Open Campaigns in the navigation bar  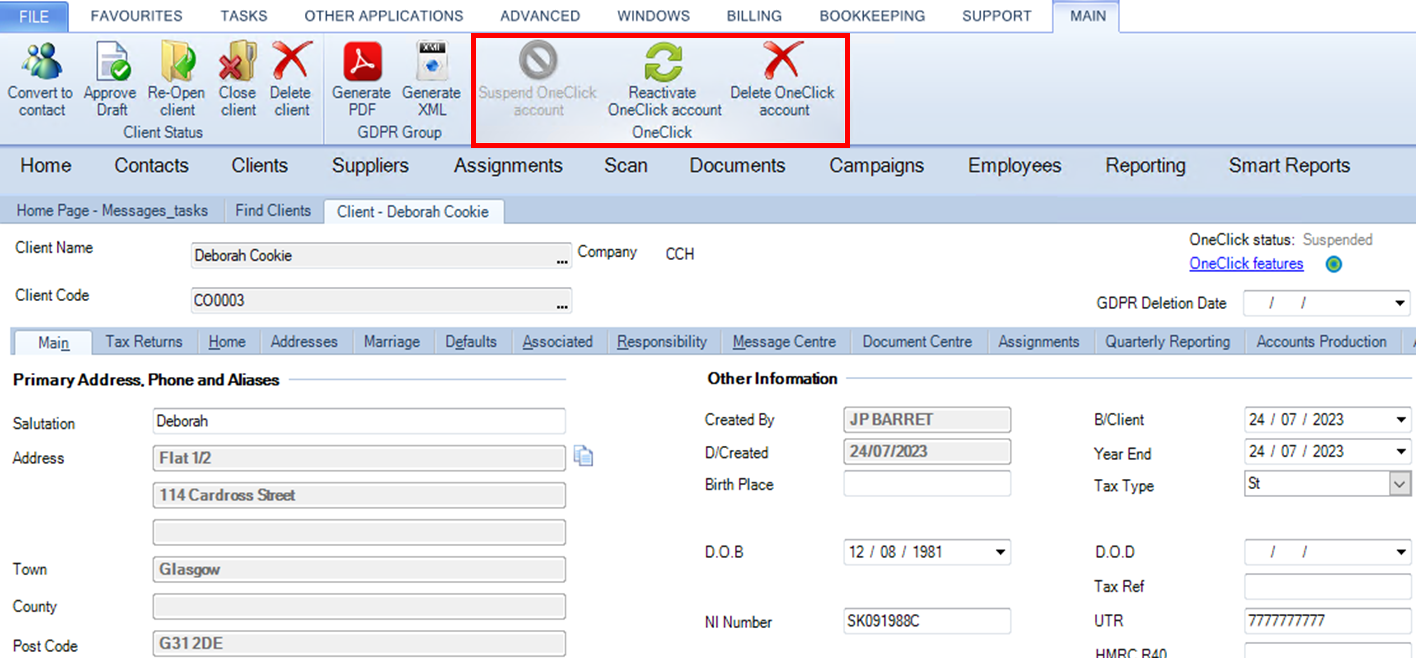pos(876,166)
